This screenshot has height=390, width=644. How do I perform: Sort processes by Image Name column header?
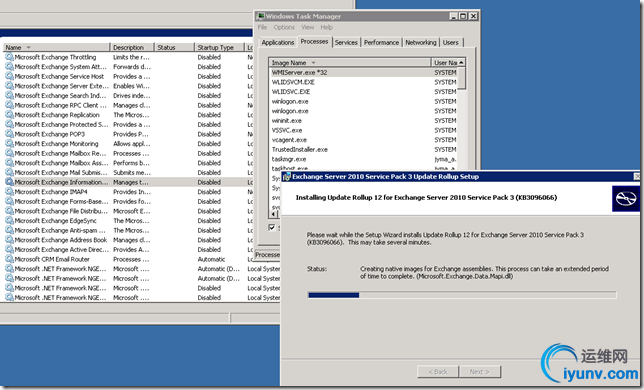click(350, 63)
